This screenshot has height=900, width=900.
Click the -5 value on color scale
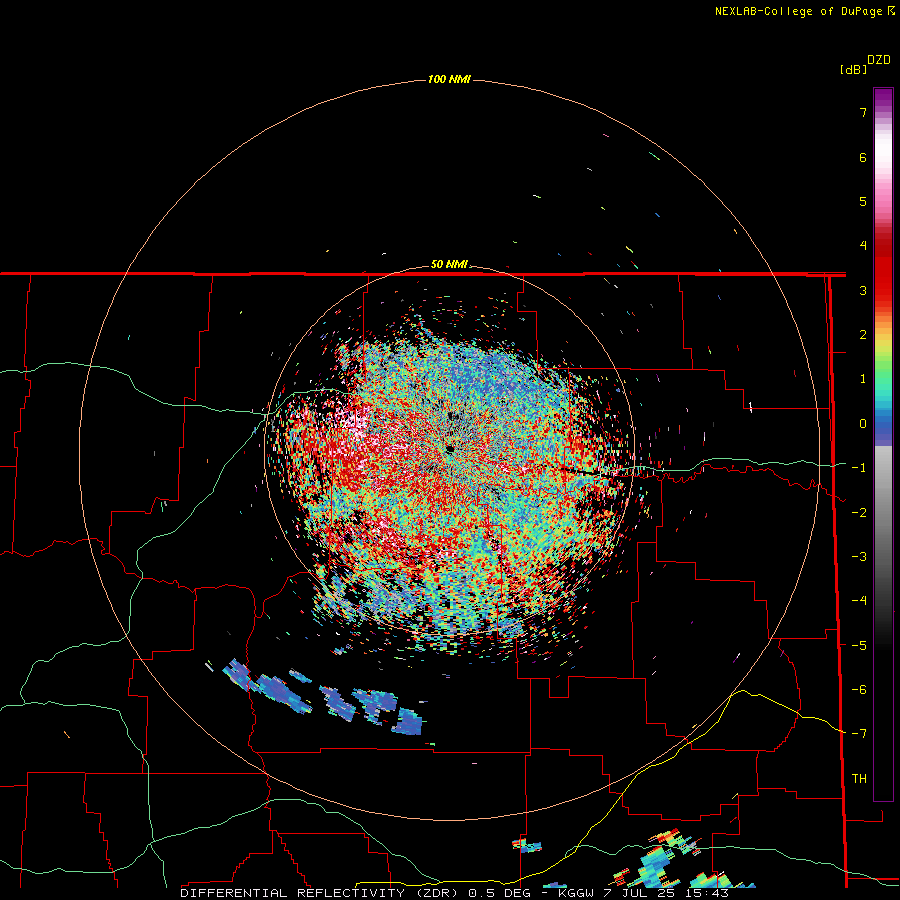859,646
